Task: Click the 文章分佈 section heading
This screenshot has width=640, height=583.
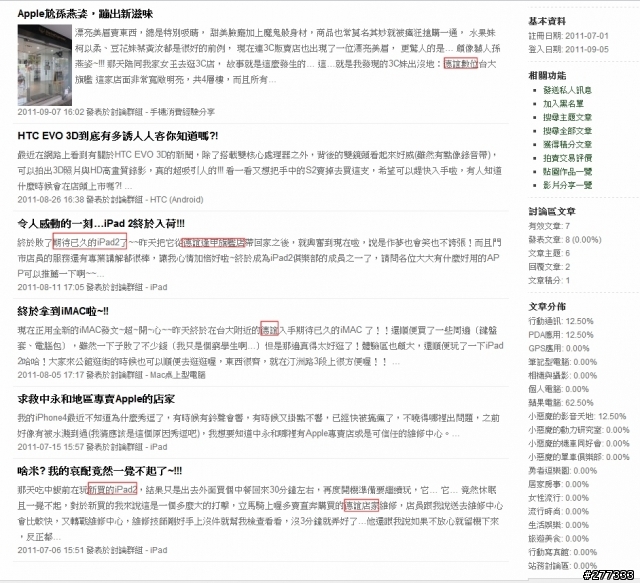Action: point(547,307)
